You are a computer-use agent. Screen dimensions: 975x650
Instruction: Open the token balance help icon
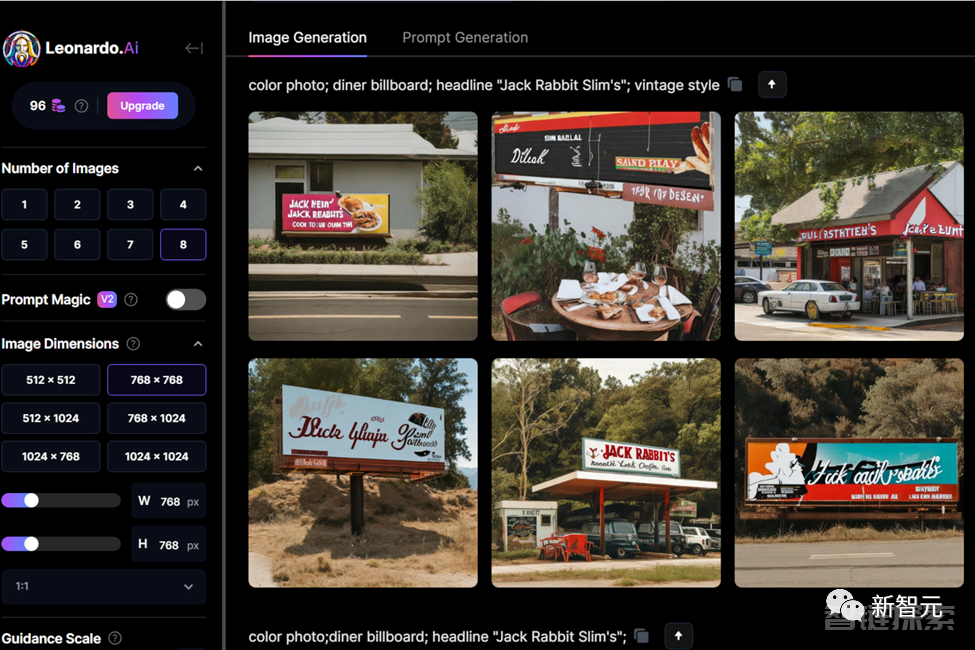(x=81, y=106)
